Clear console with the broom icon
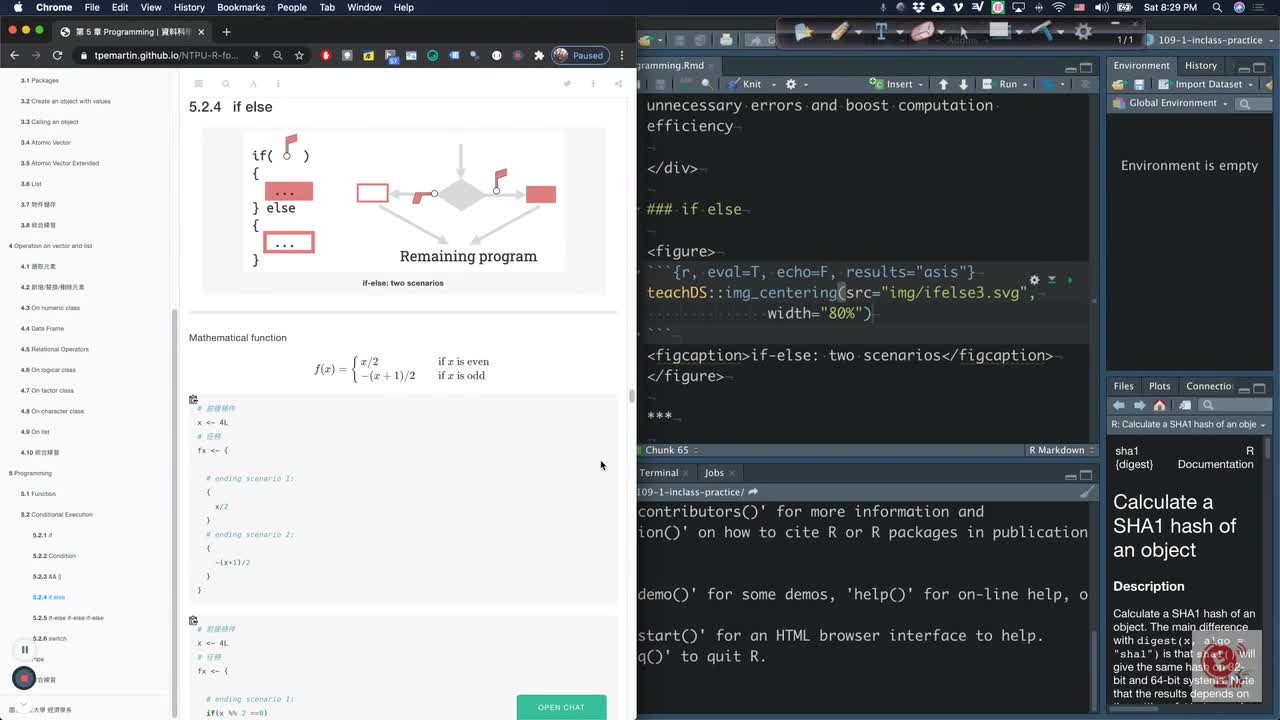 click(1086, 492)
